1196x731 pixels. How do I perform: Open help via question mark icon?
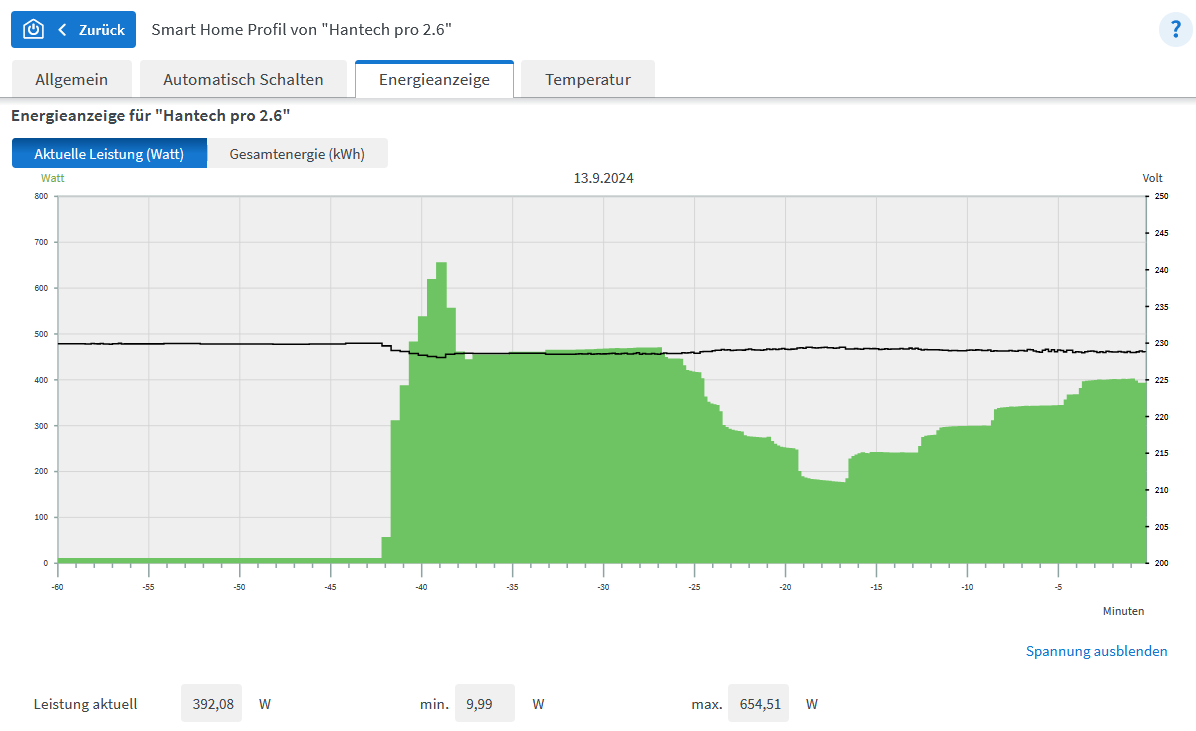coord(1175,30)
